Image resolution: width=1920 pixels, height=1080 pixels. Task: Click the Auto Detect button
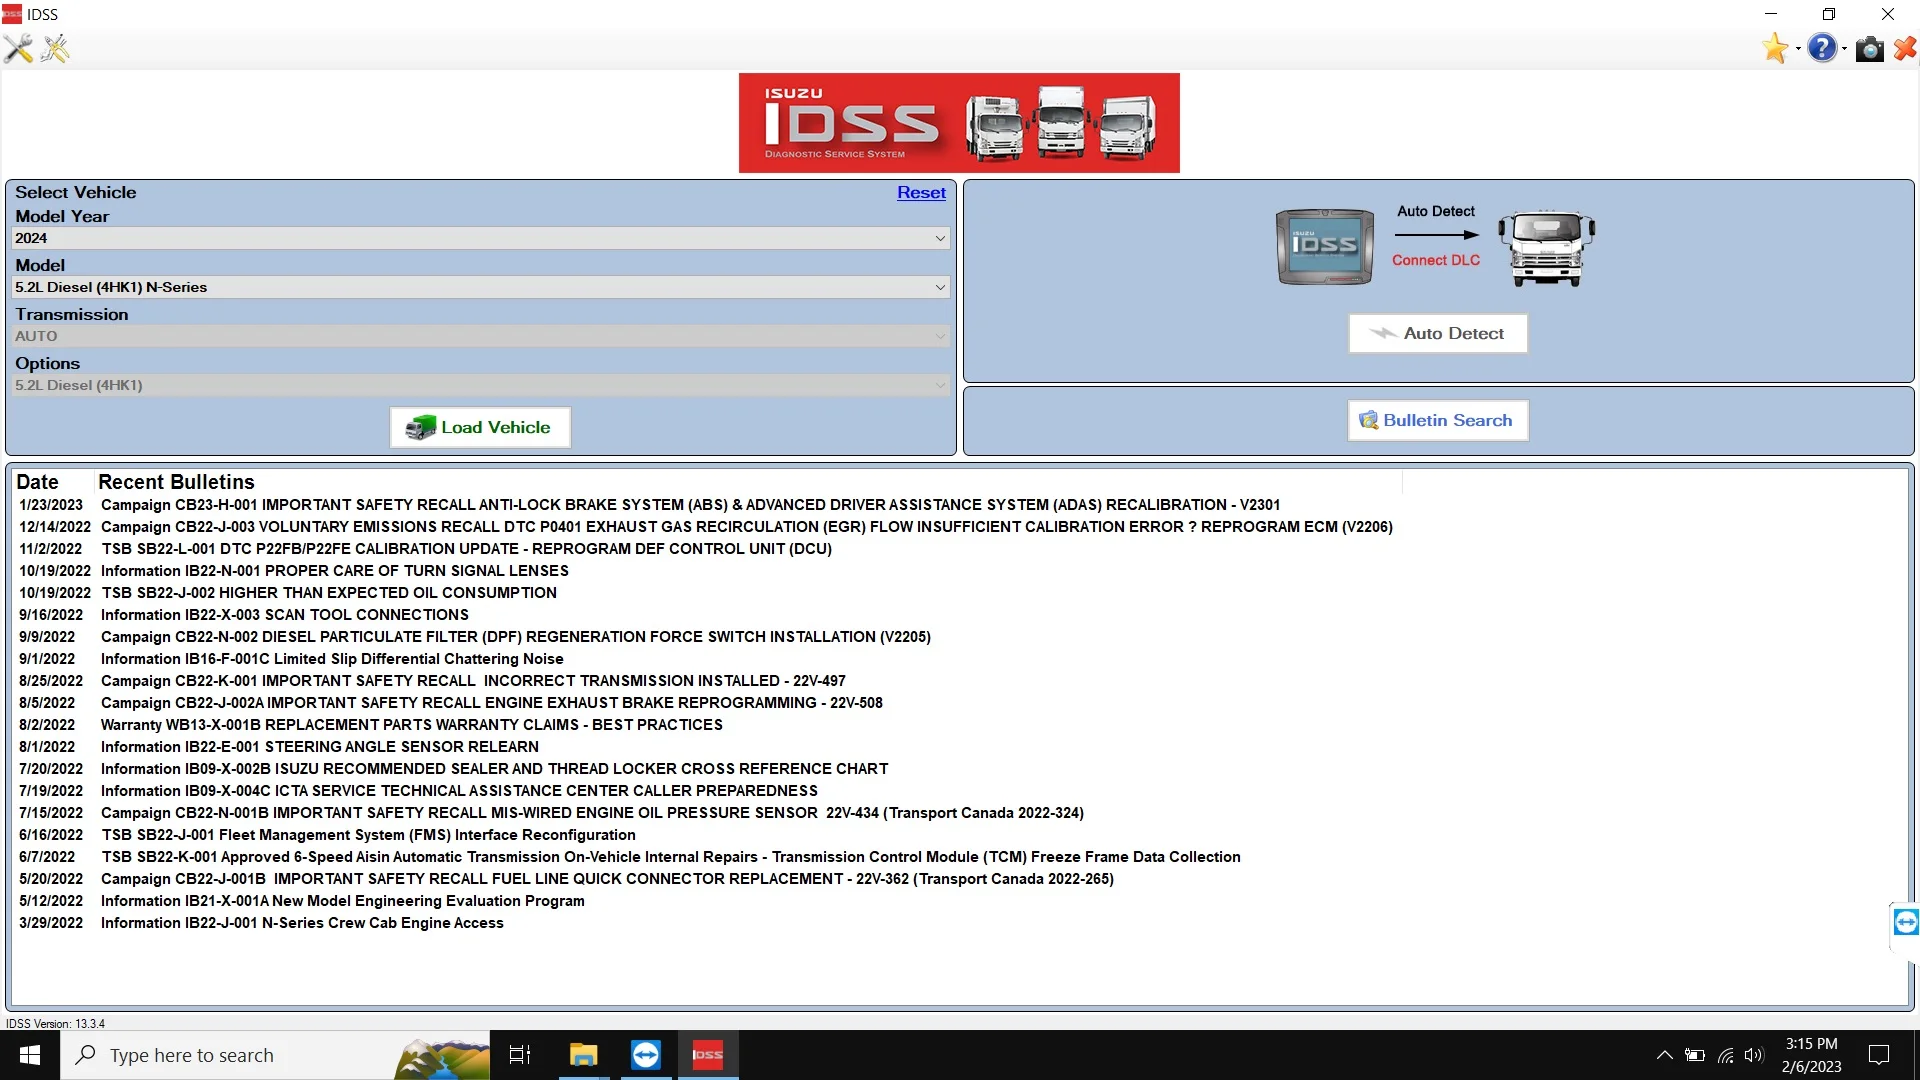[x=1437, y=332]
